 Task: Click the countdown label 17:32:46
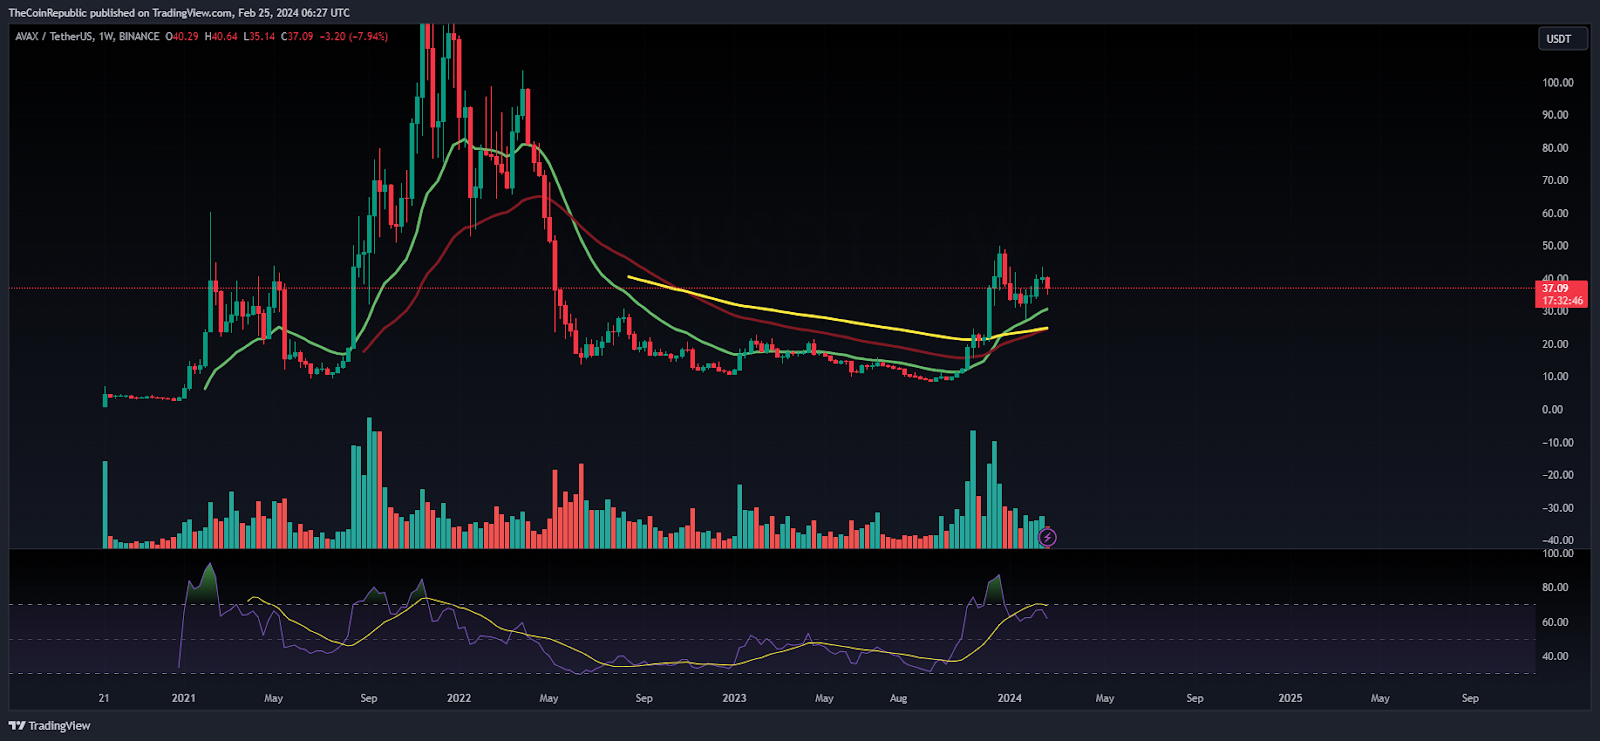tap(1561, 300)
